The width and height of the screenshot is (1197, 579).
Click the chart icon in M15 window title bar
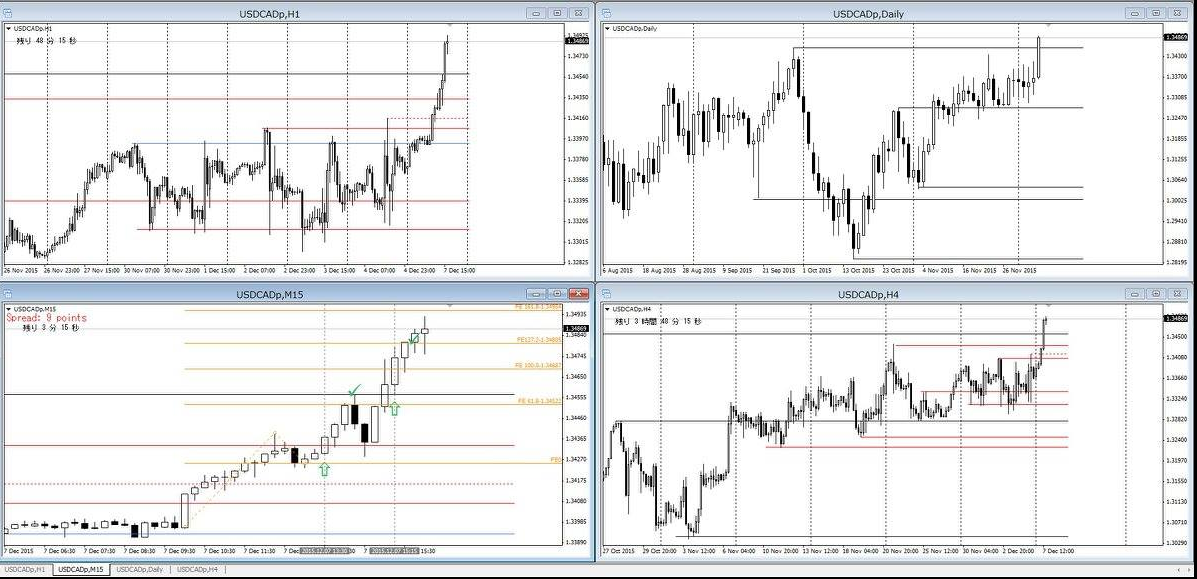(8, 295)
